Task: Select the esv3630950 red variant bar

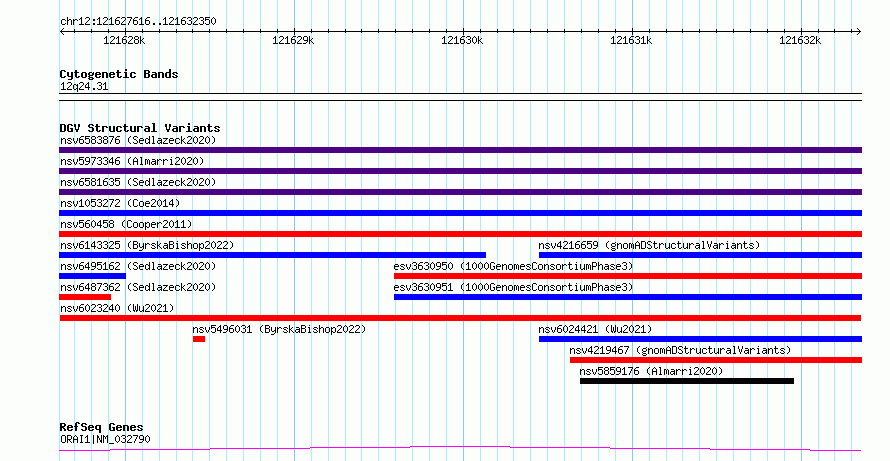Action: [628, 276]
